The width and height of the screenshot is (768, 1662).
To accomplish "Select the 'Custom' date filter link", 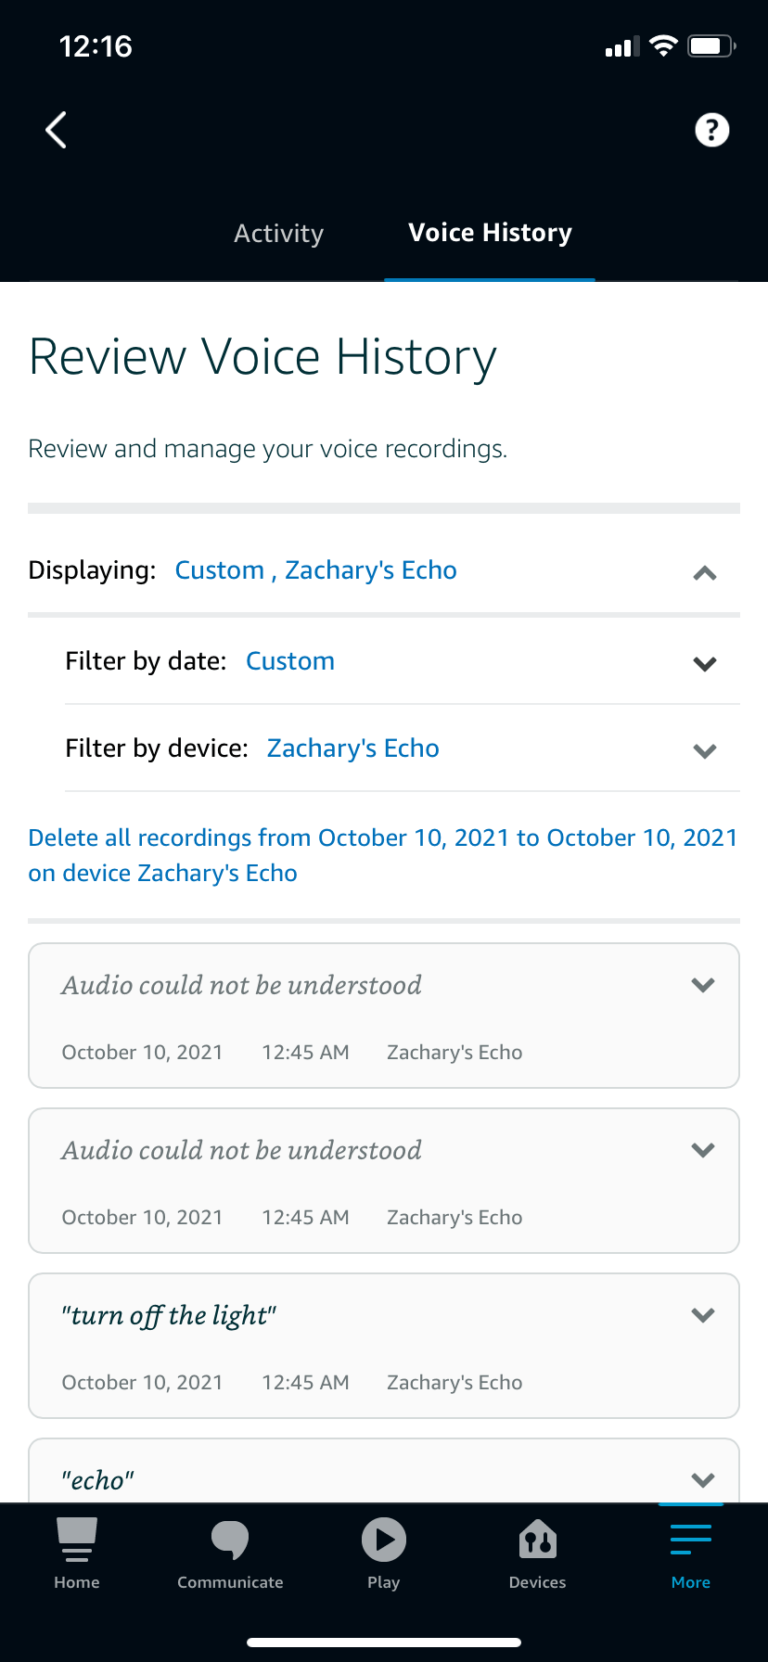I will tap(290, 660).
